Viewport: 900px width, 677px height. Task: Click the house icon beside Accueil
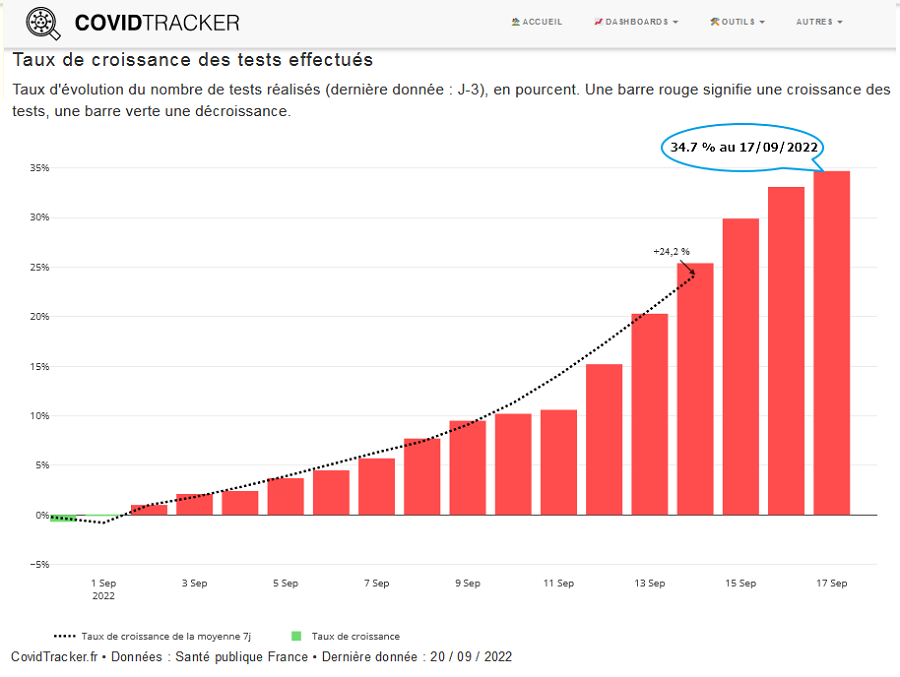click(x=515, y=22)
